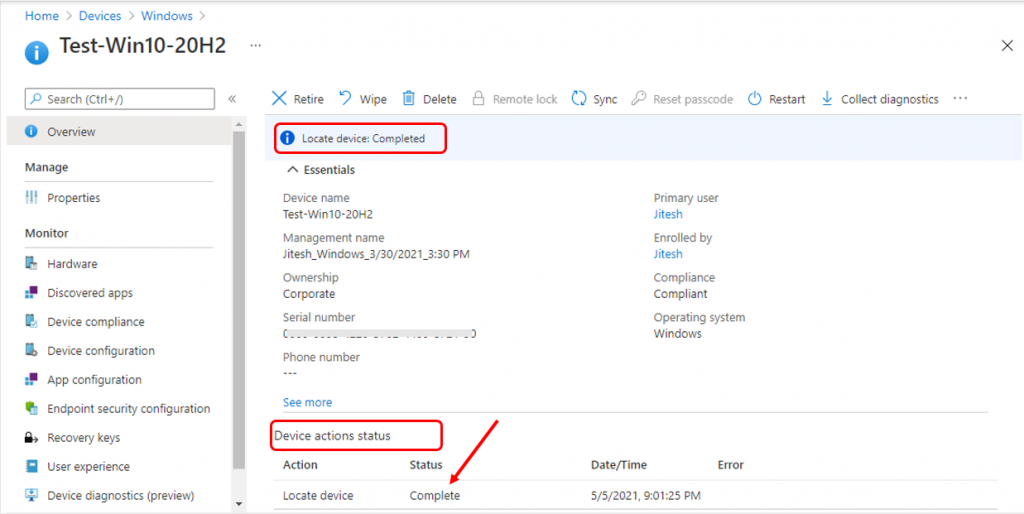This screenshot has height=514, width=1024.
Task: Click the Restart button label
Action: [x=787, y=99]
